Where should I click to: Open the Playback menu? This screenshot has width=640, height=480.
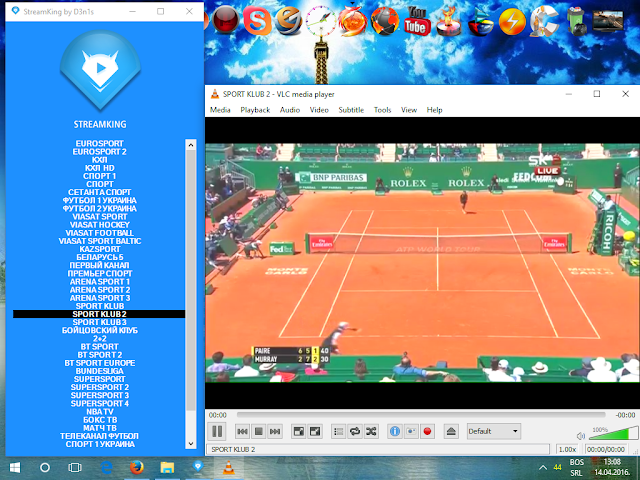tap(255, 110)
